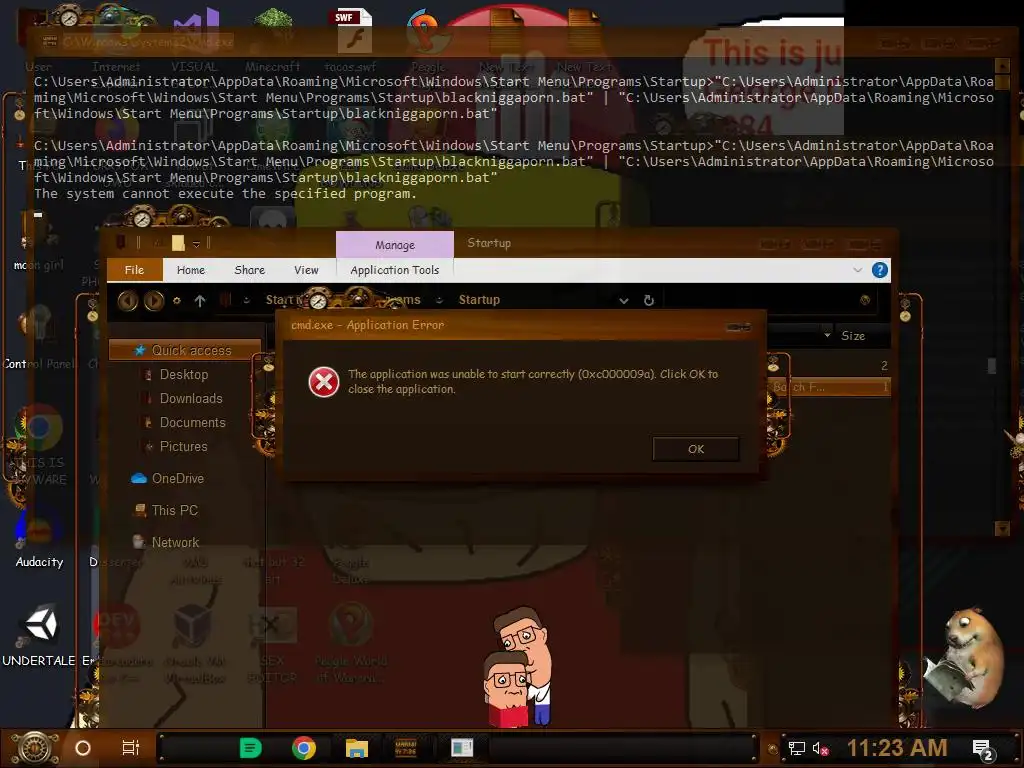Select the Control Panel desktop icon

click(x=39, y=337)
